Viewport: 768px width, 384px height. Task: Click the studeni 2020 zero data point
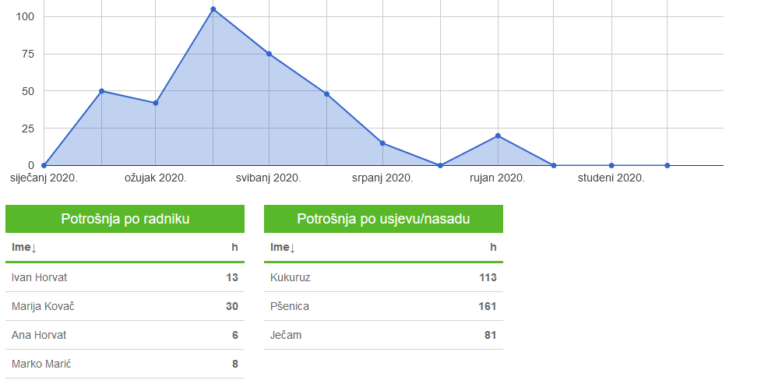(x=611, y=166)
